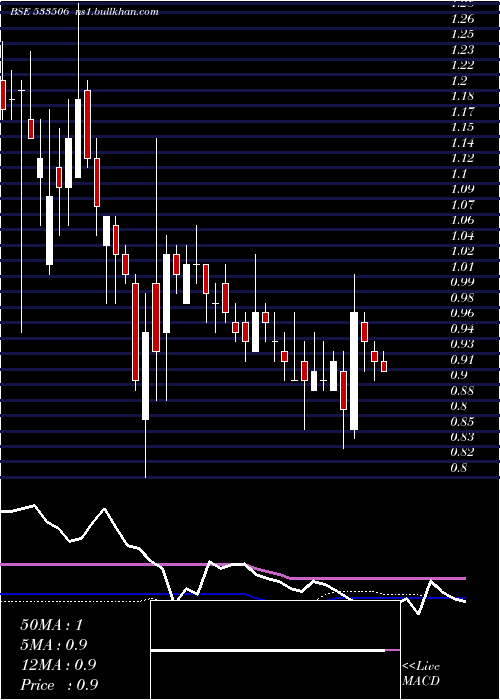Click the last red candle on the chart
This screenshot has height=700, width=500.
(x=384, y=367)
